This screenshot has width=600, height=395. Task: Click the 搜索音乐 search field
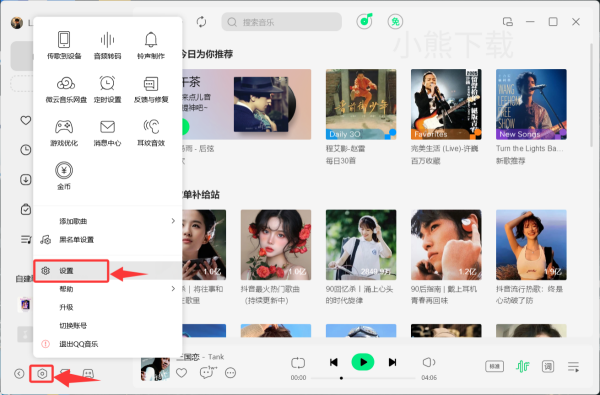[x=282, y=22]
